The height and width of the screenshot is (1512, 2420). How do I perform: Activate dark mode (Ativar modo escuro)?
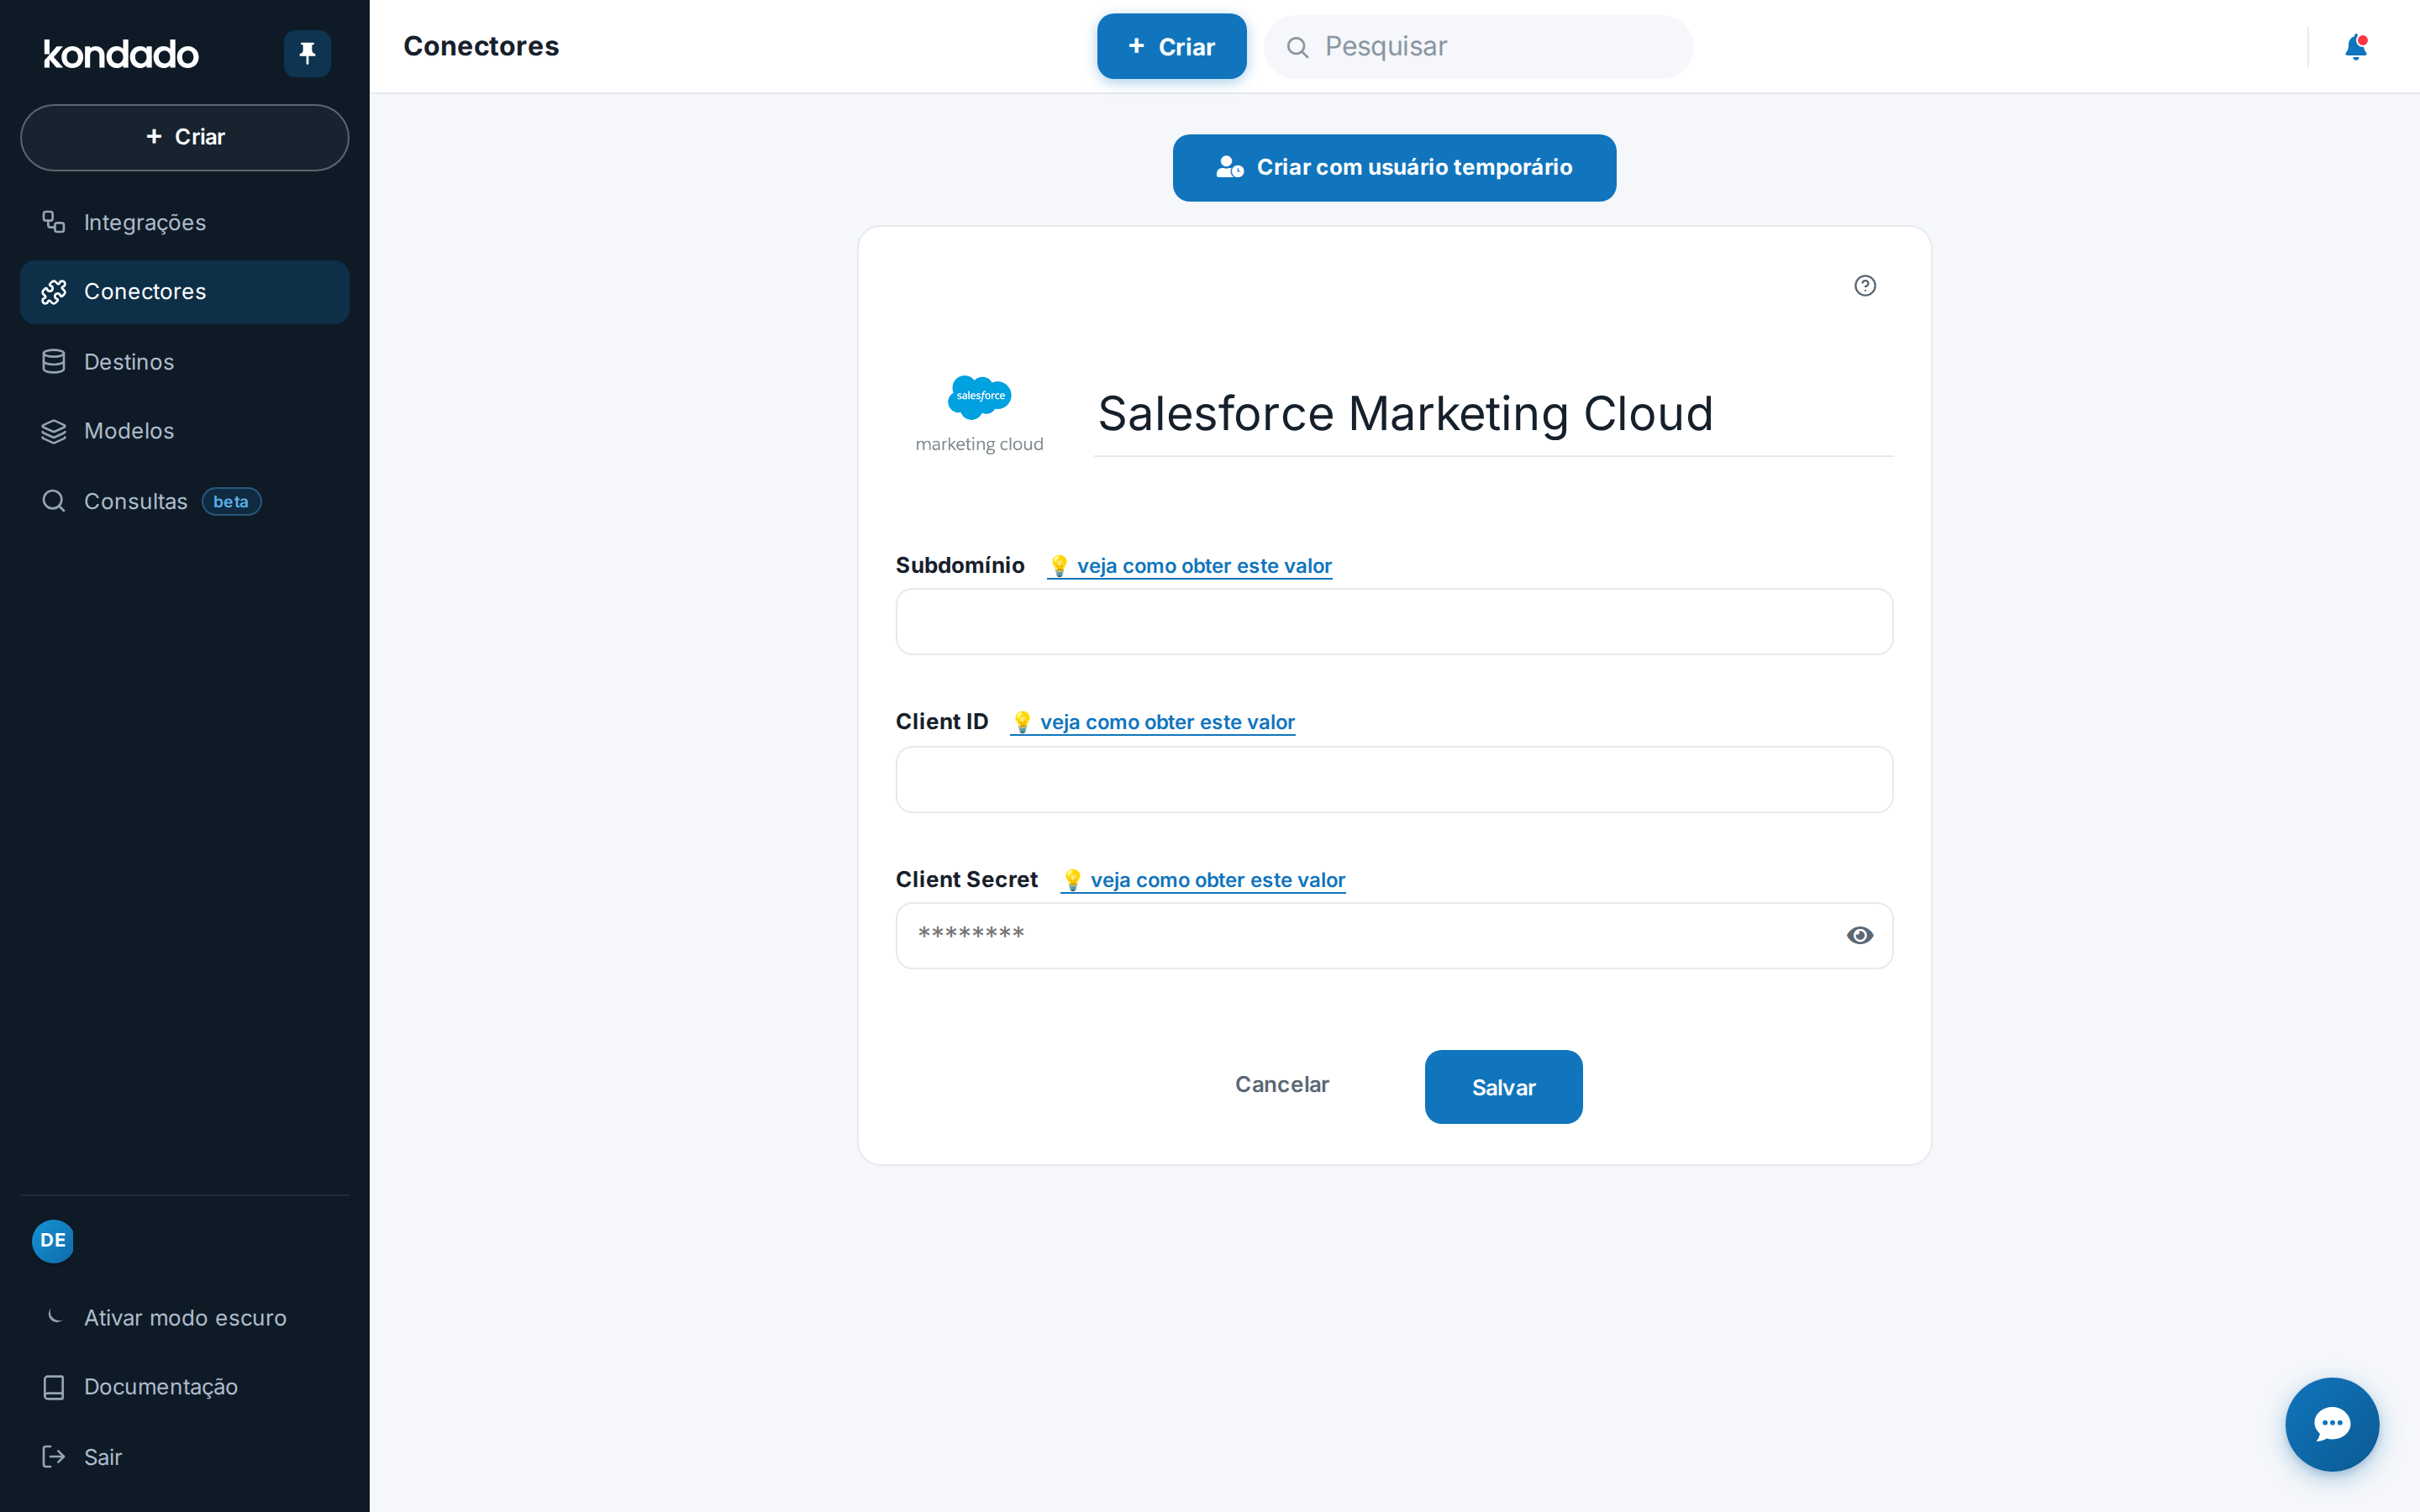(185, 1318)
